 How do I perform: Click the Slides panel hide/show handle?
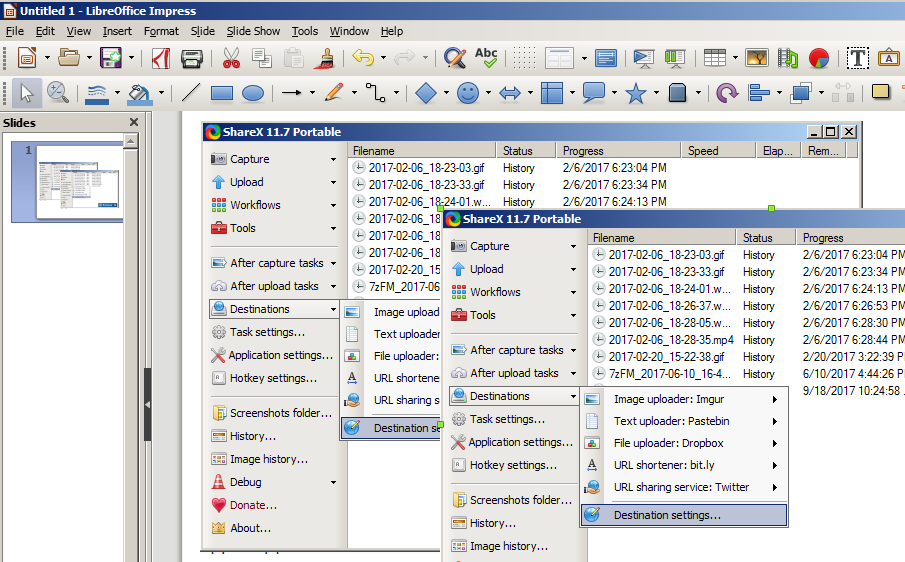(147, 405)
